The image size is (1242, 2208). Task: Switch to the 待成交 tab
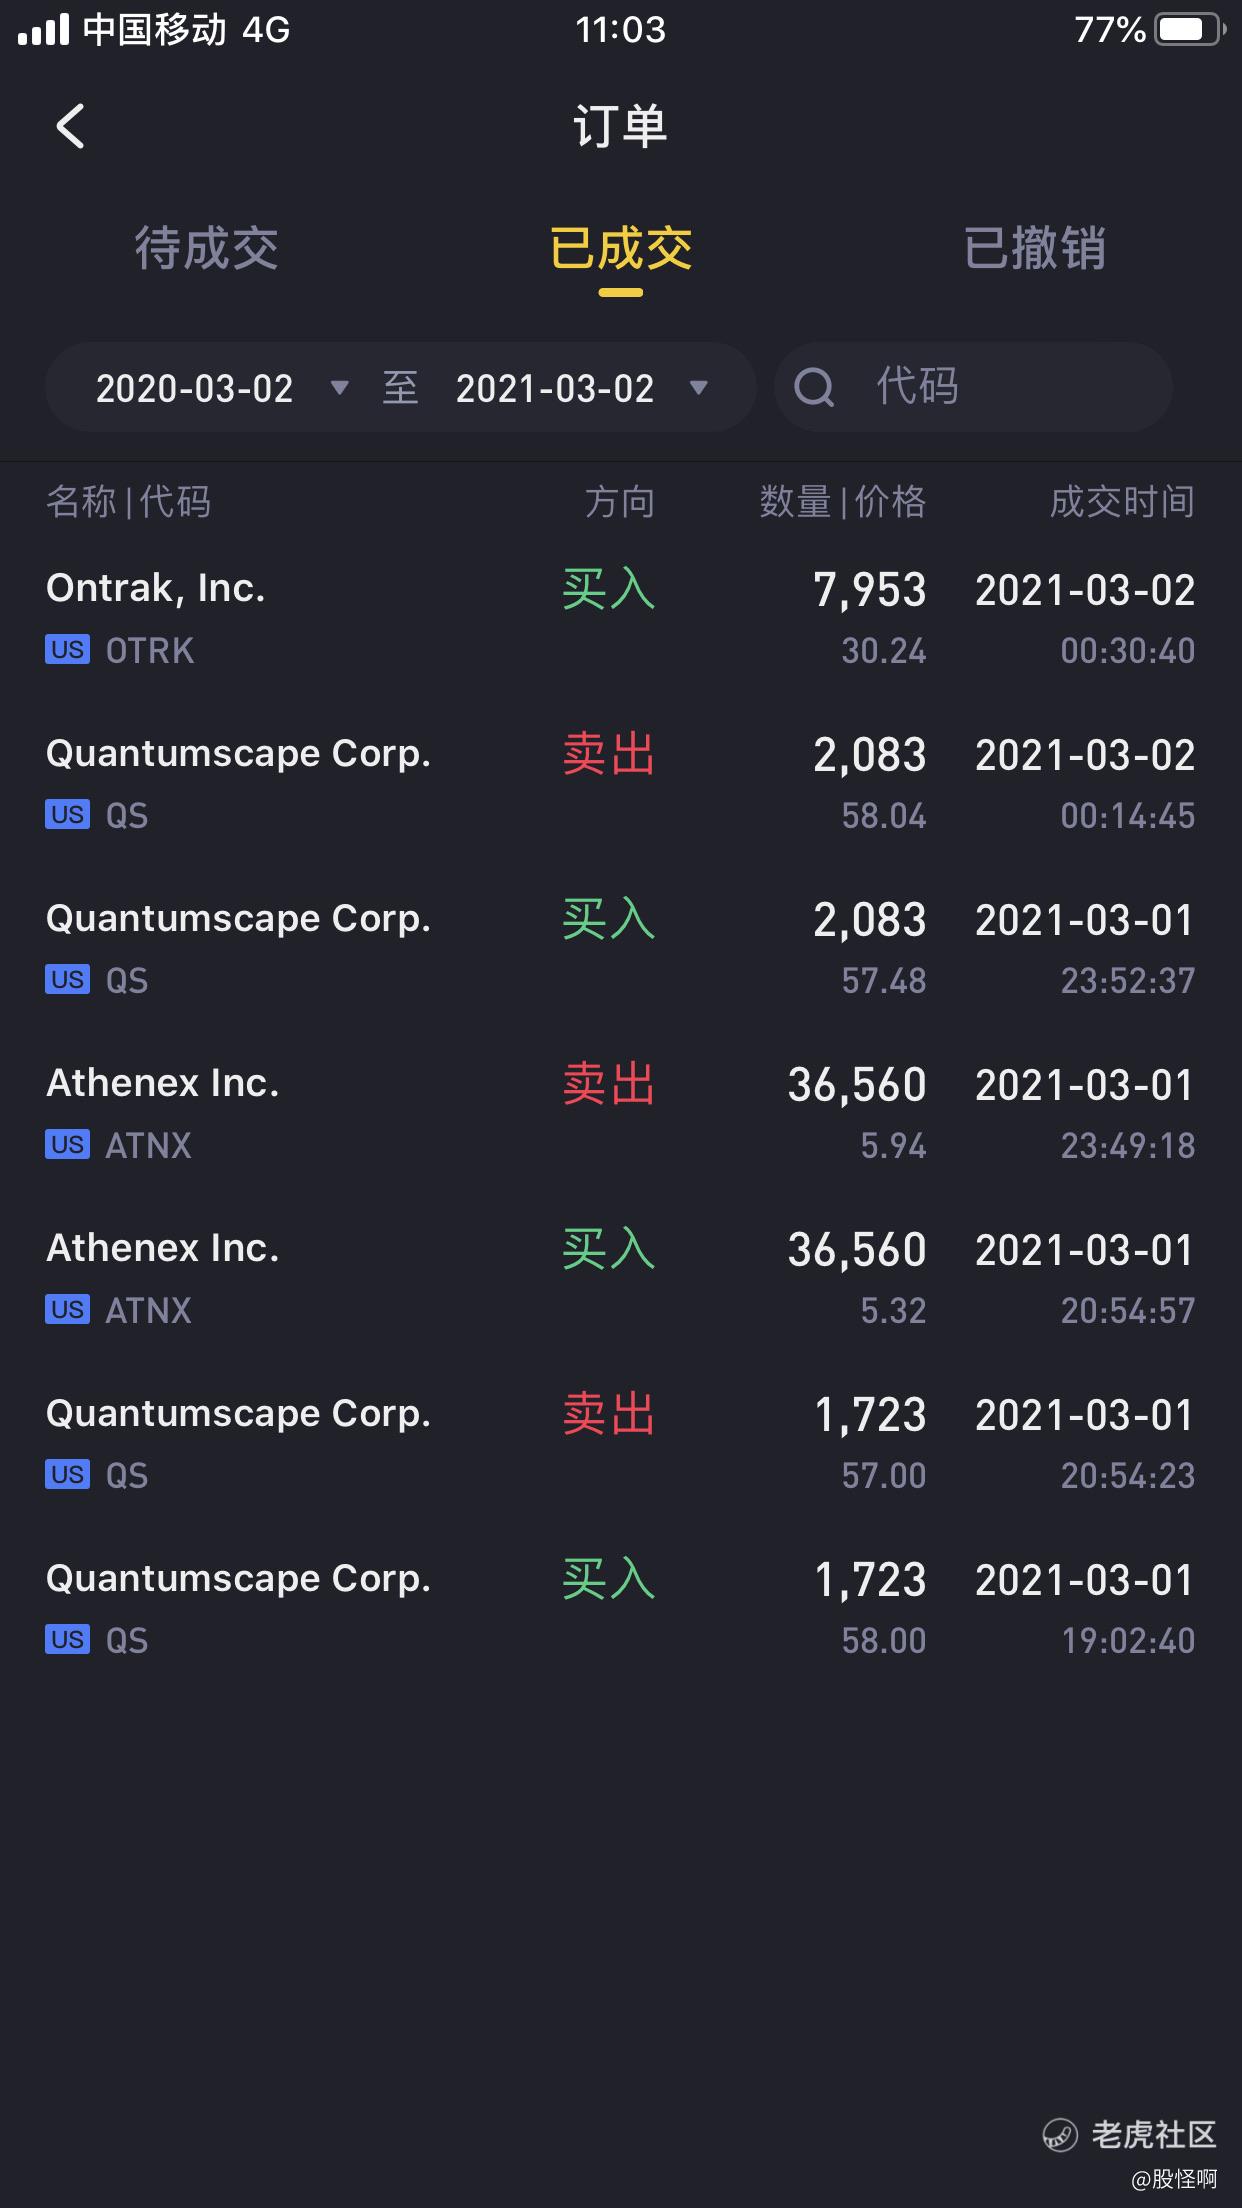207,248
